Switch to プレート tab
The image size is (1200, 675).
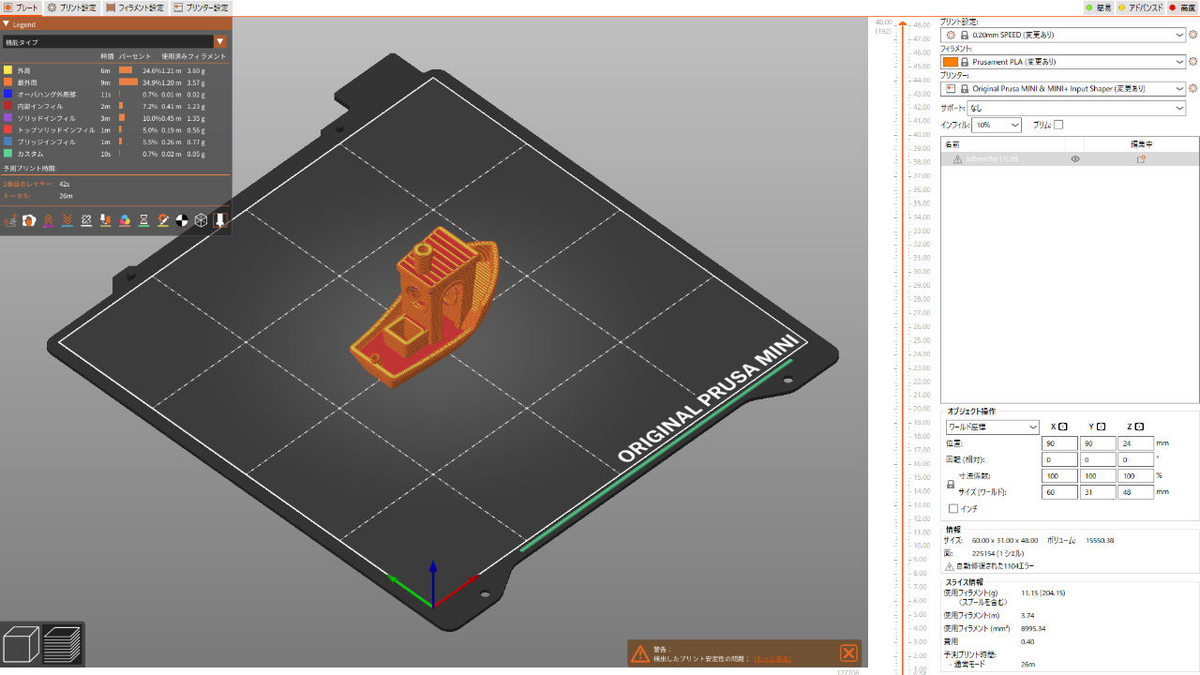(21, 7)
